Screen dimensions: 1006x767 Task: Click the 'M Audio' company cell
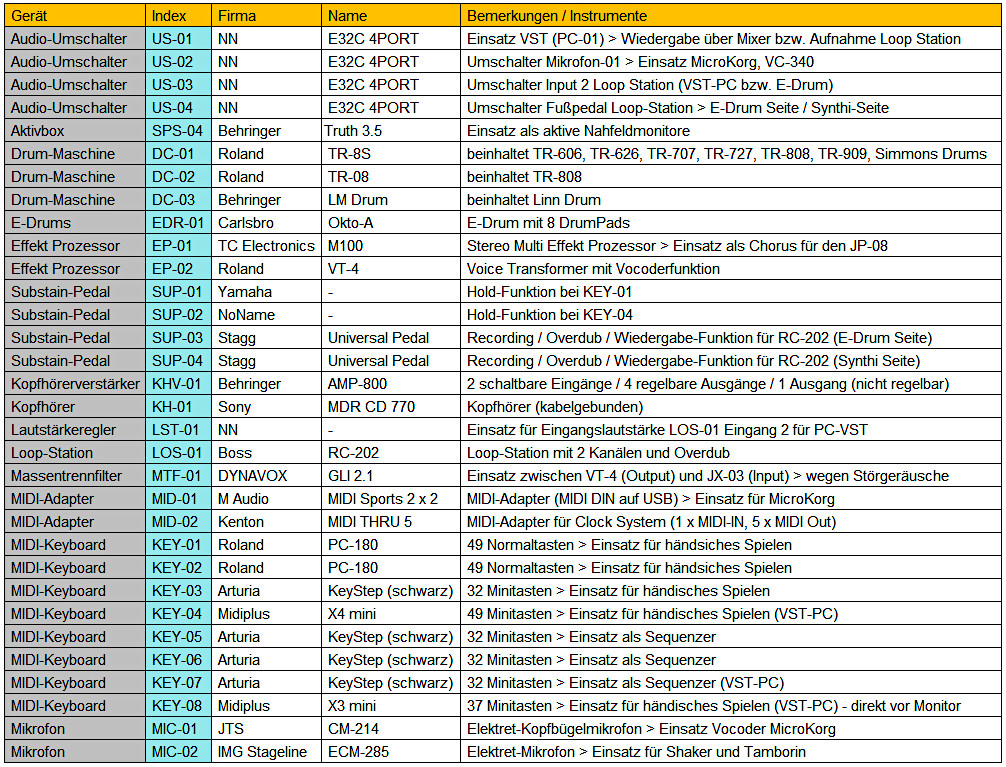[266, 499]
